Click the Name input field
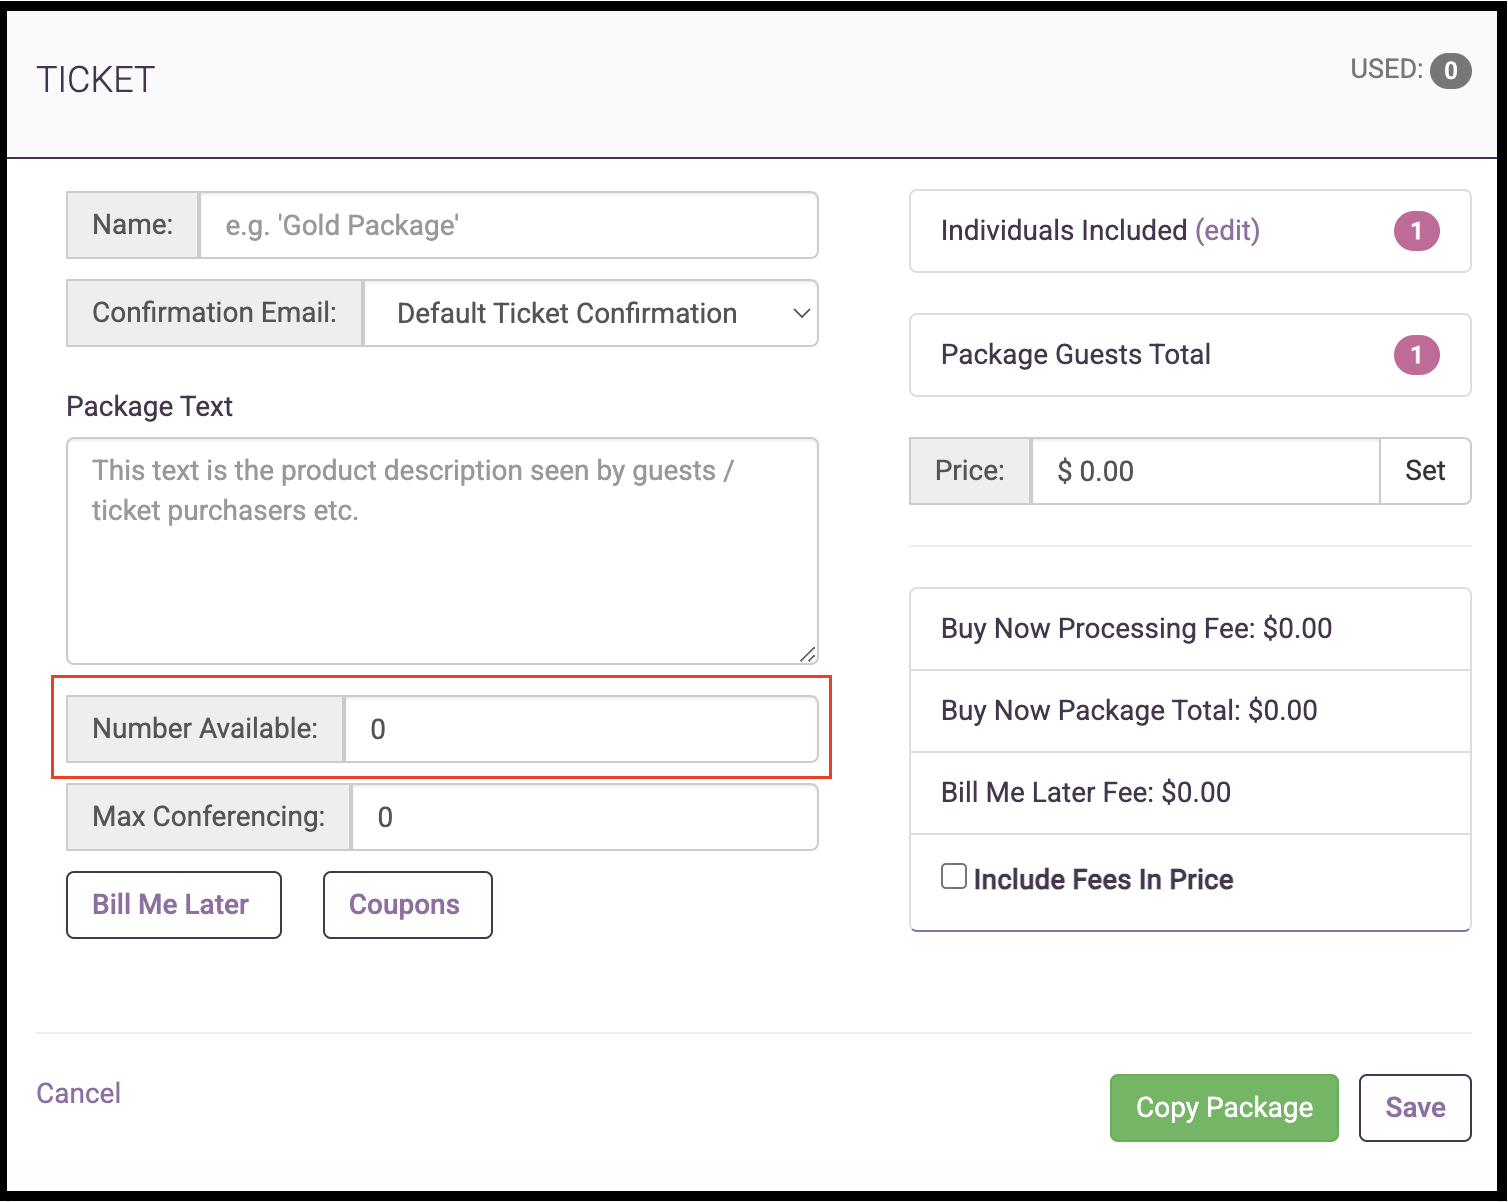Viewport: 1508px width, 1202px height. (x=508, y=226)
